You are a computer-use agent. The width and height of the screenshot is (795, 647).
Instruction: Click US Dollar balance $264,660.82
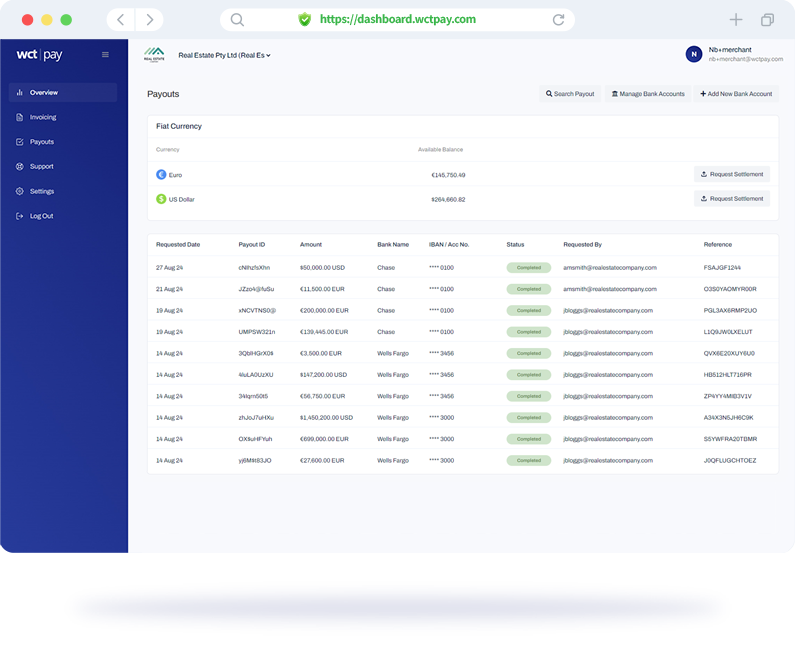[x=448, y=199]
